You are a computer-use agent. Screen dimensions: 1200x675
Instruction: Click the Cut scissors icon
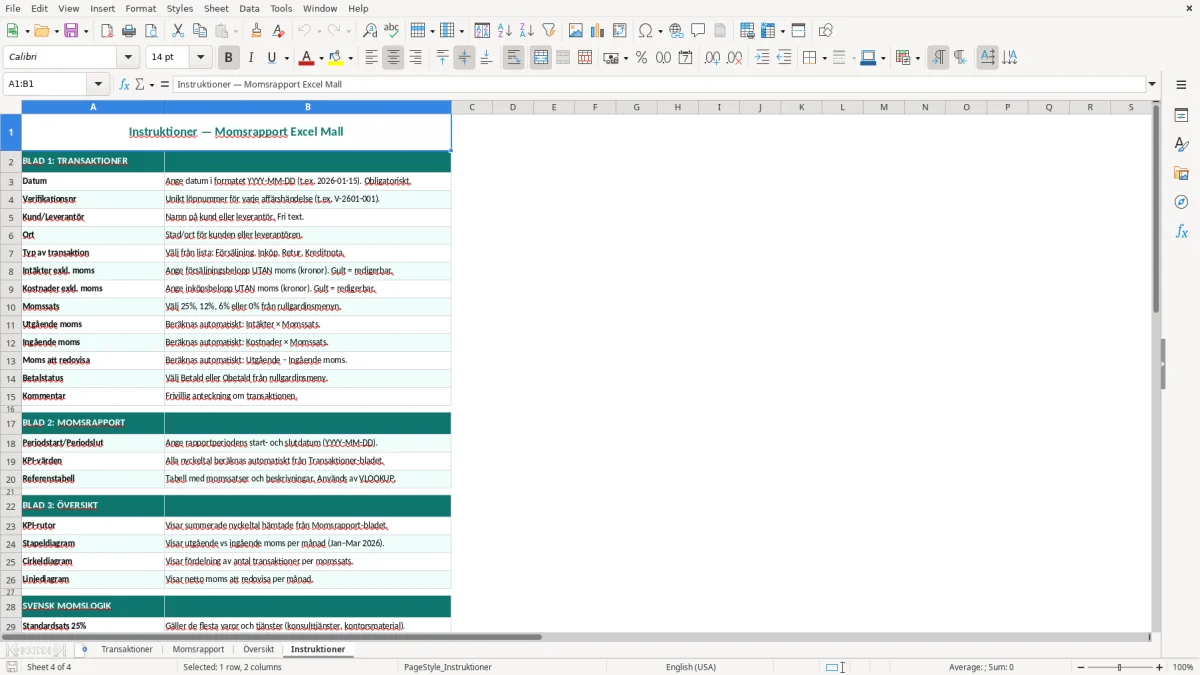tap(178, 31)
